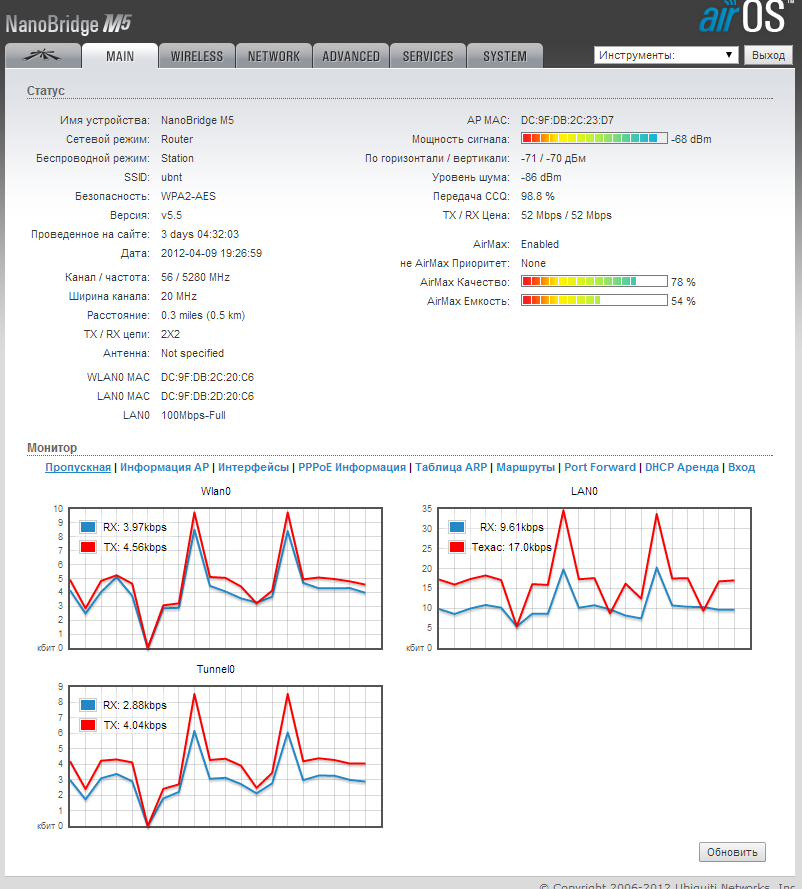Screen dimensions: 802x889
Task: Click the signal strength bar
Action: (x=594, y=139)
